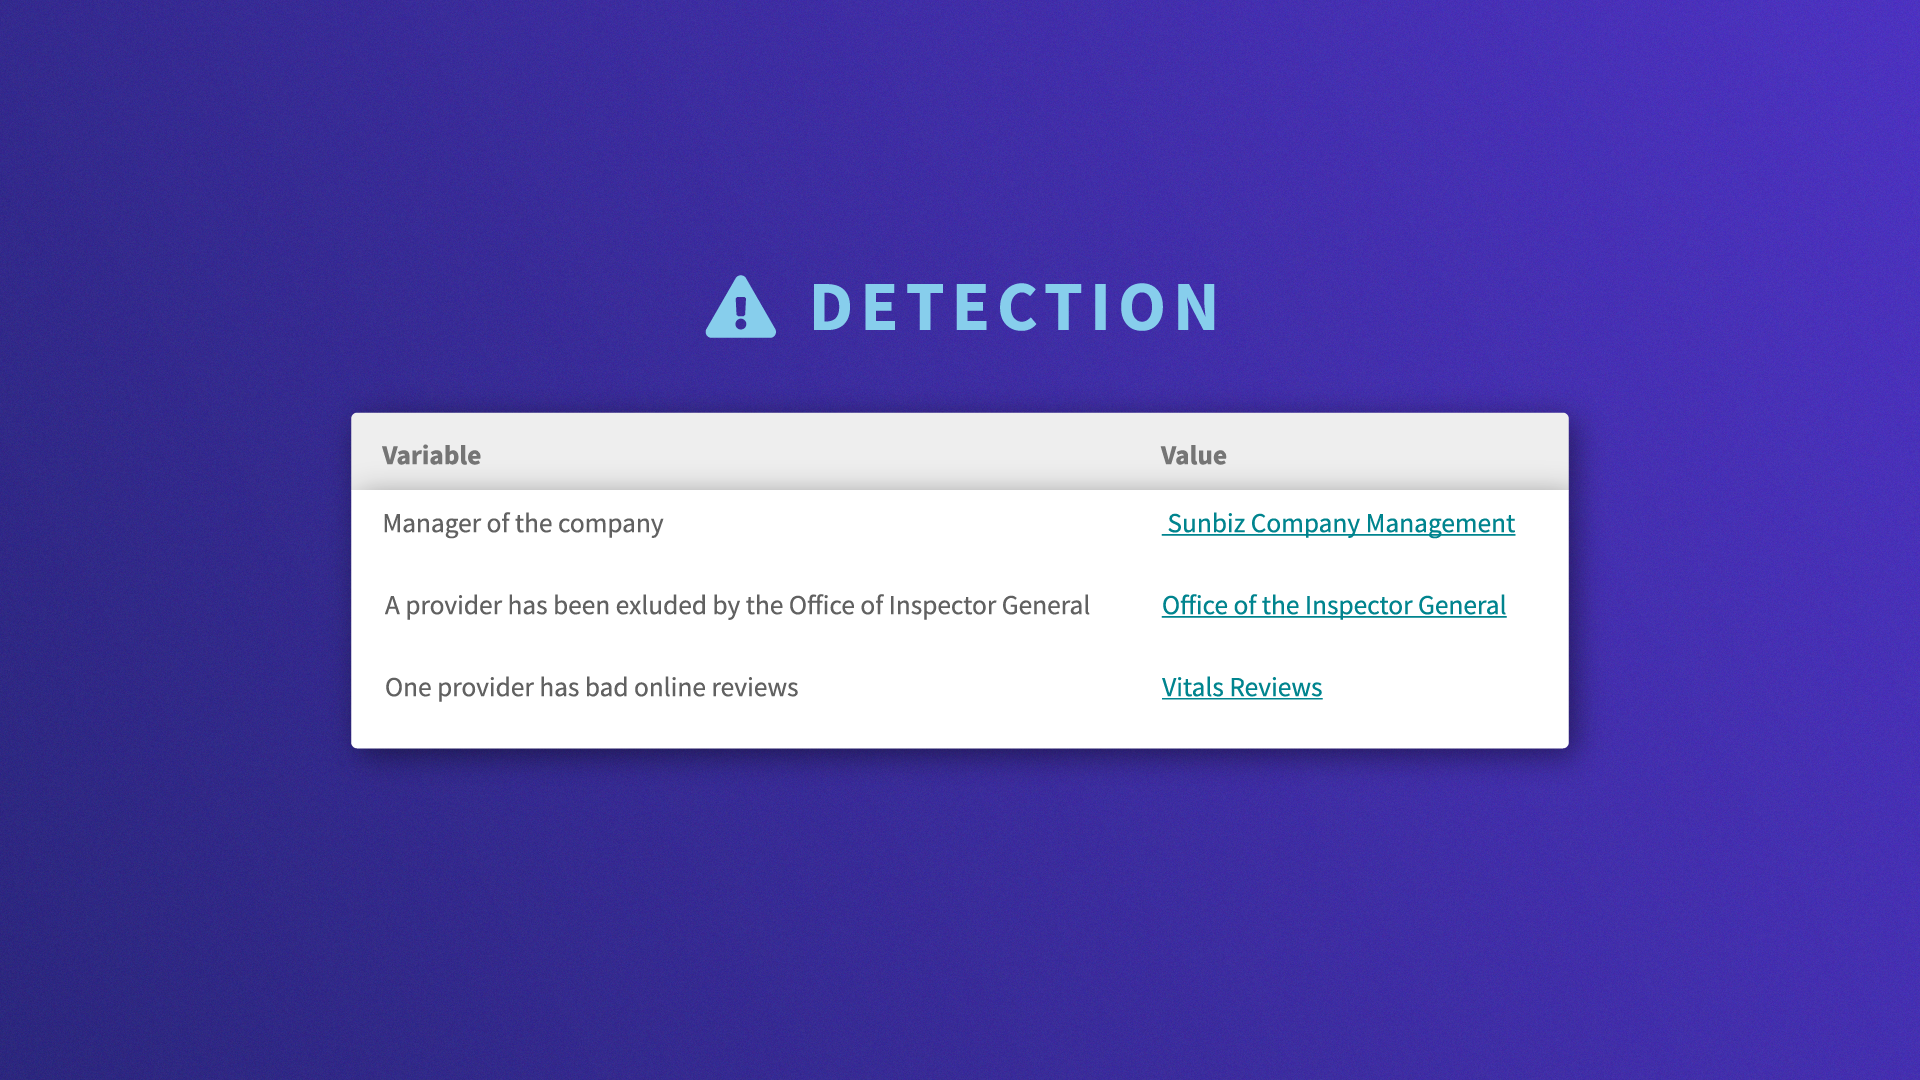The width and height of the screenshot is (1920, 1080).
Task: Select the provider excluded by Inspector General row text
Action: (737, 606)
